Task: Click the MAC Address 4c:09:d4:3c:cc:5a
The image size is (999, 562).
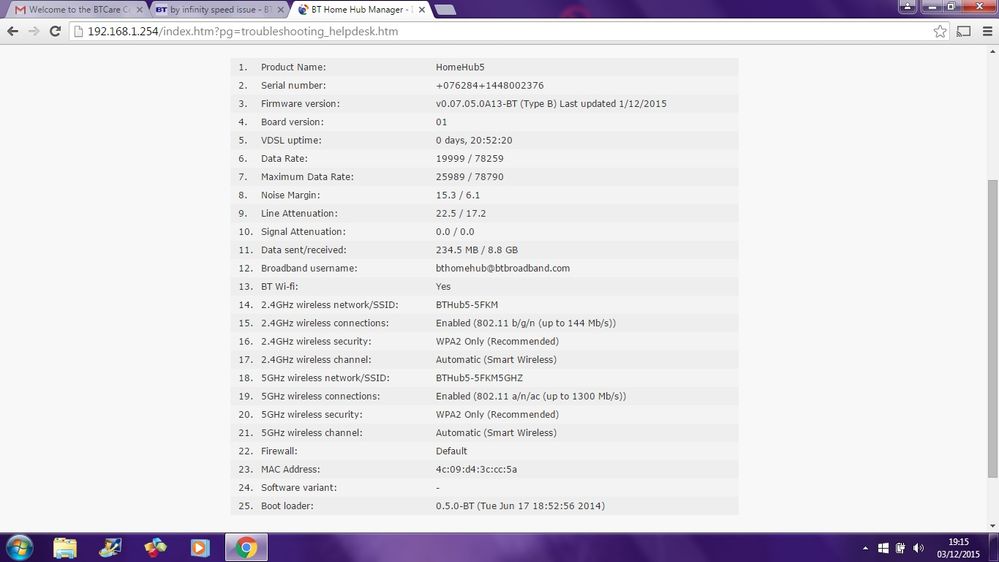Action: 476,470
